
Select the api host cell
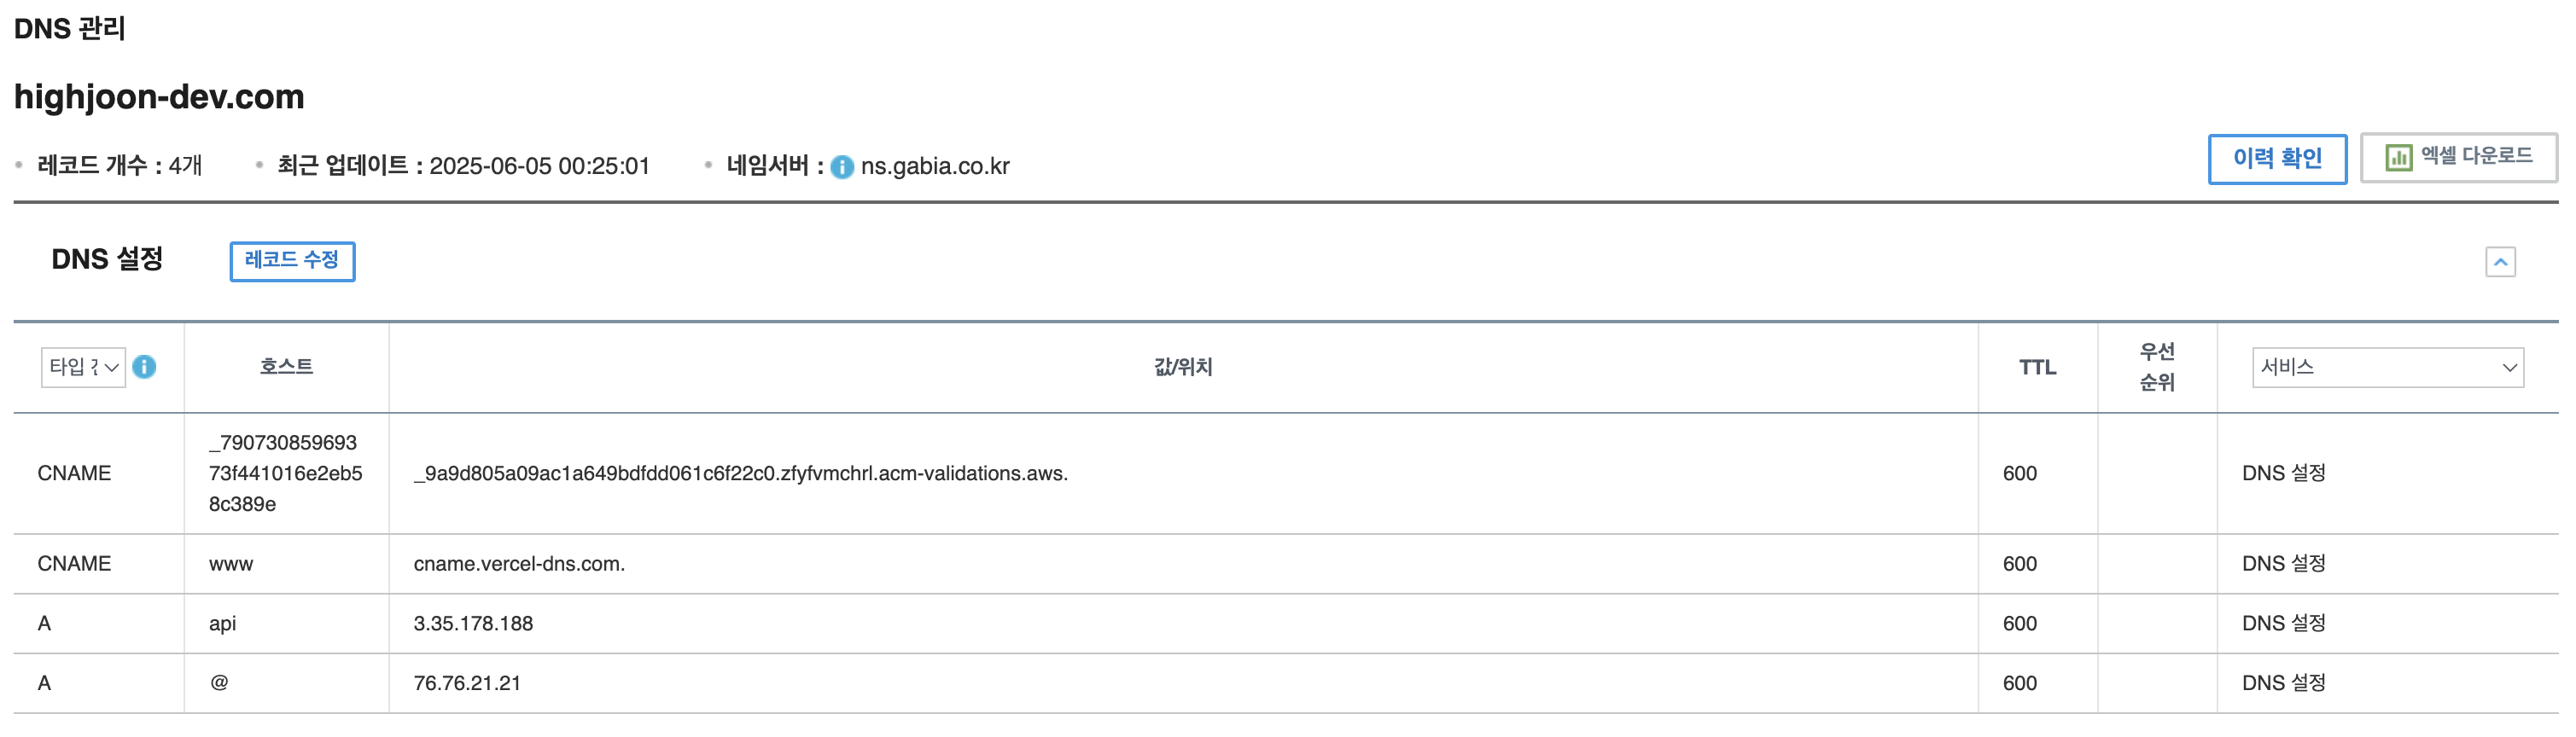click(222, 624)
